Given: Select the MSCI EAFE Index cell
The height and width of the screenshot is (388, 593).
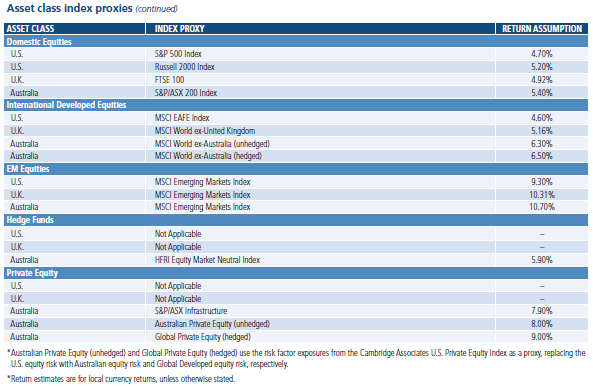Looking at the screenshot, I should coord(320,118).
